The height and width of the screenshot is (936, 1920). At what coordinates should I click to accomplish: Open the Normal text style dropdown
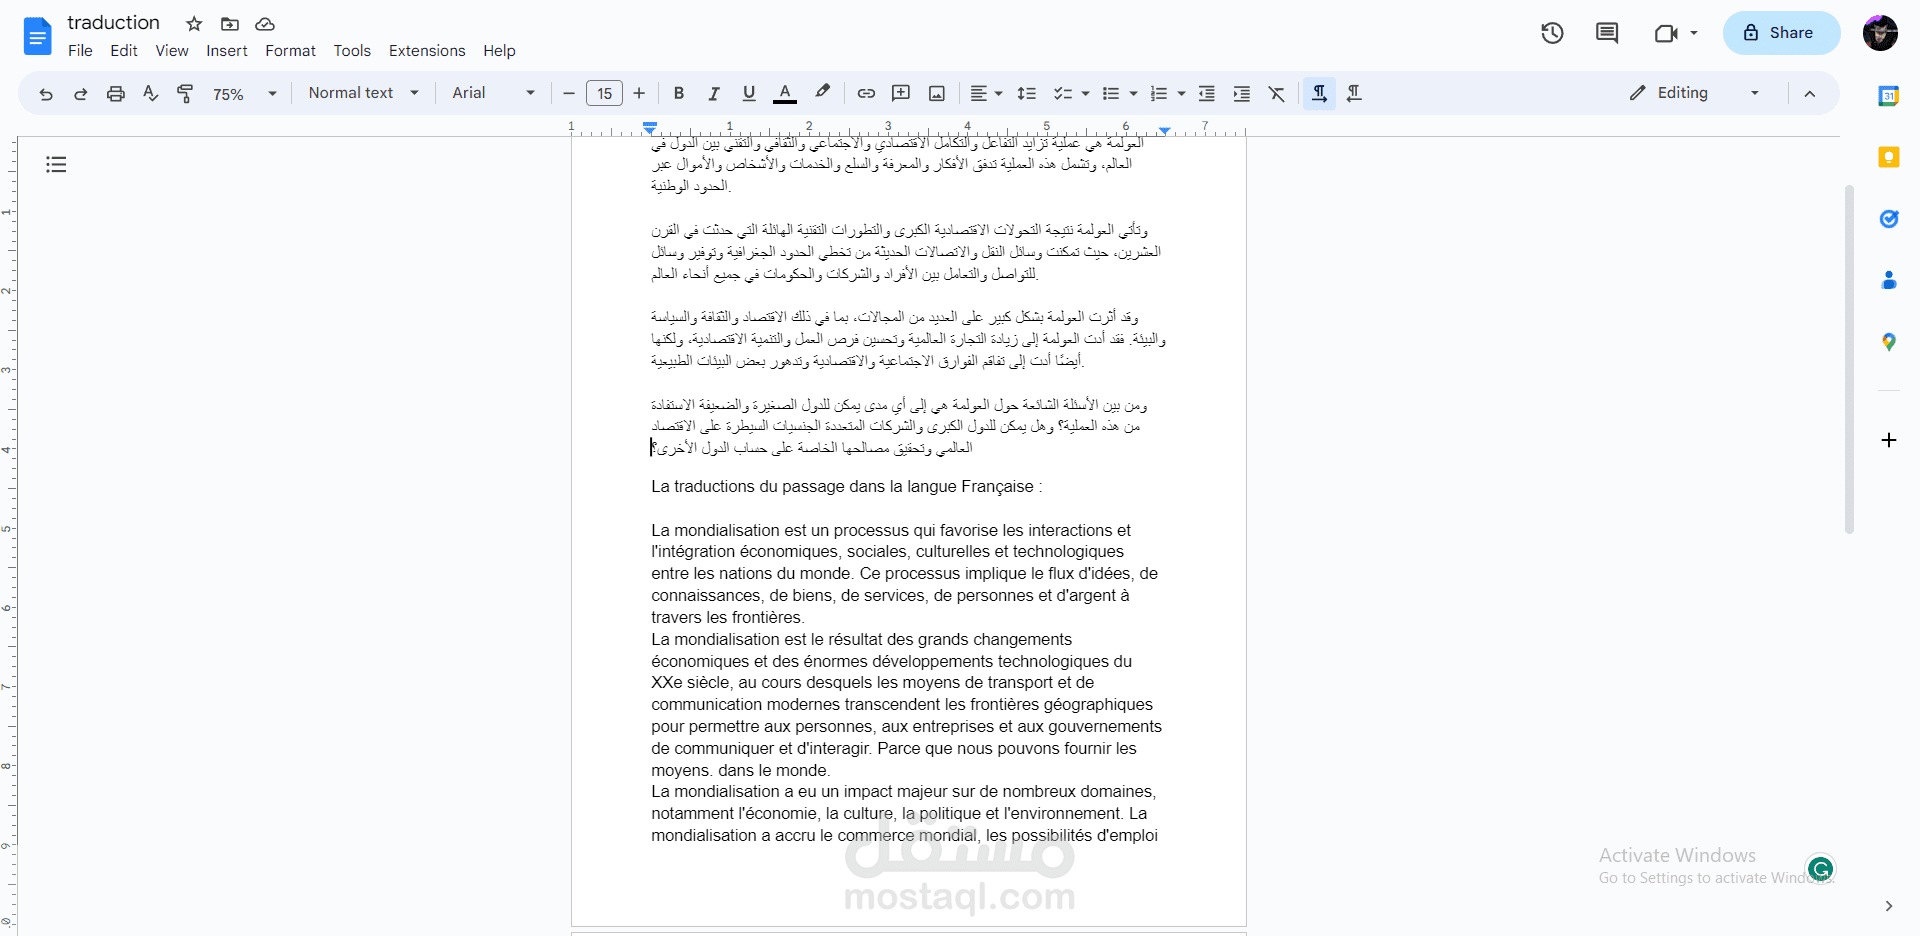coord(363,93)
